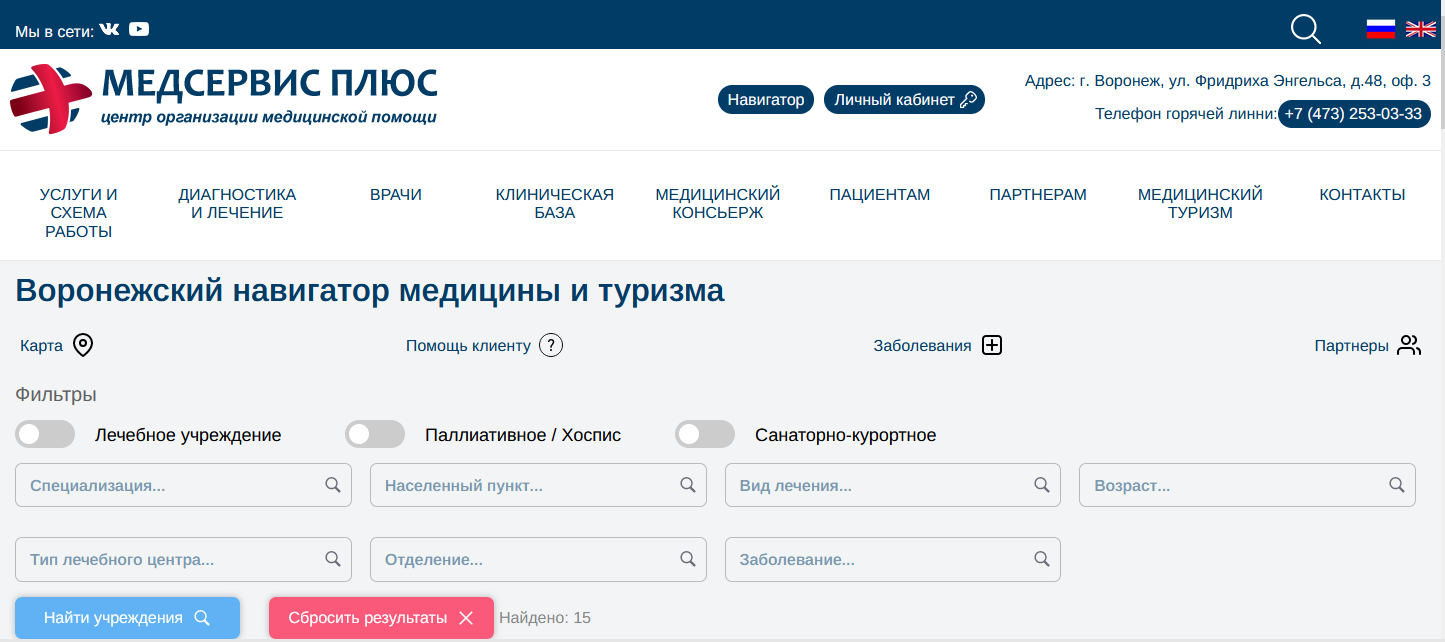Open the Карта link

tap(41, 346)
